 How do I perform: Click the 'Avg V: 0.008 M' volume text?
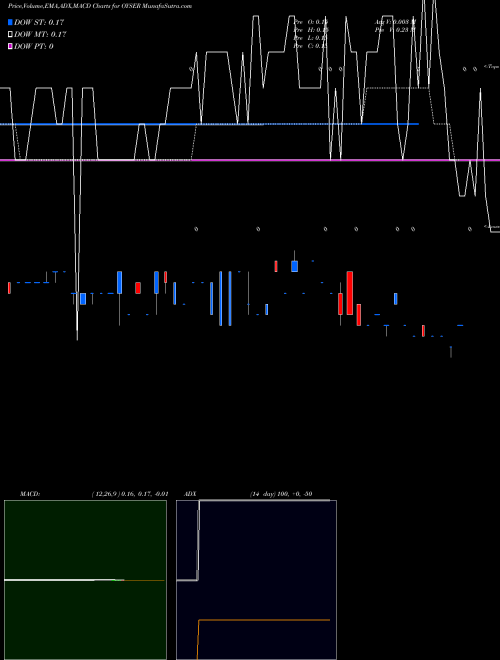(x=395, y=22)
